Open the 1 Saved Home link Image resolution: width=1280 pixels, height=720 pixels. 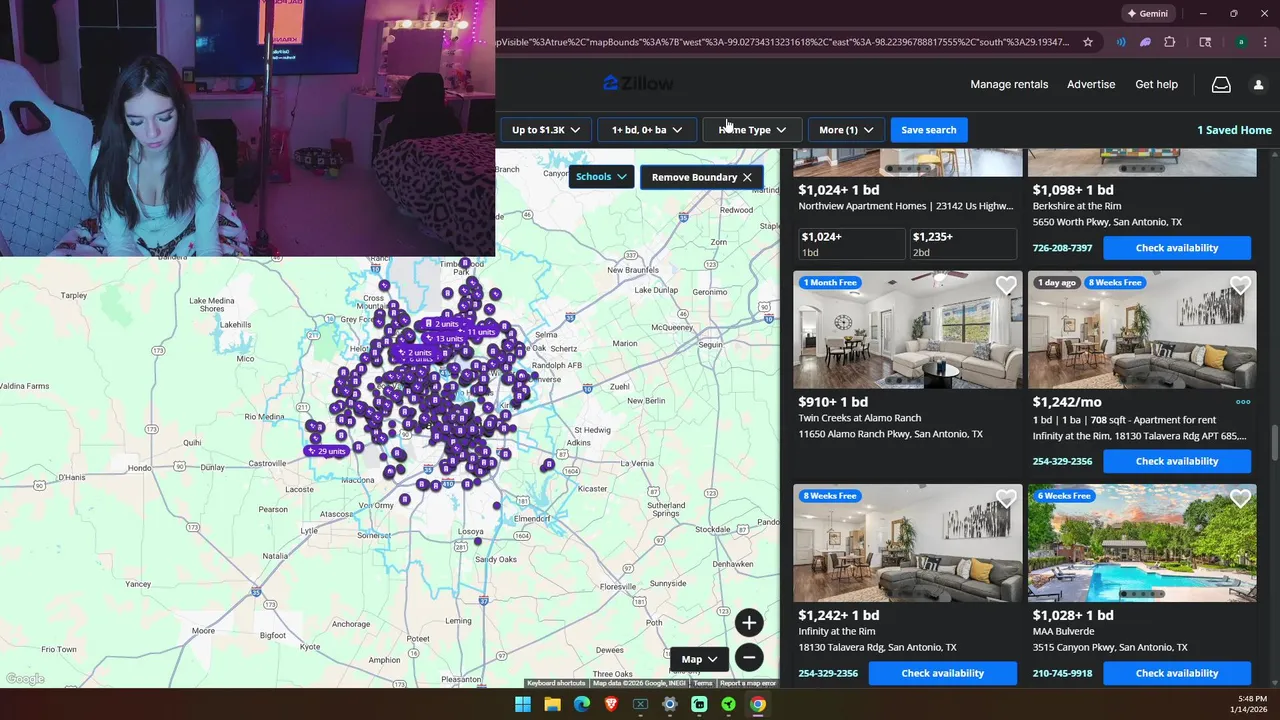point(1234,130)
